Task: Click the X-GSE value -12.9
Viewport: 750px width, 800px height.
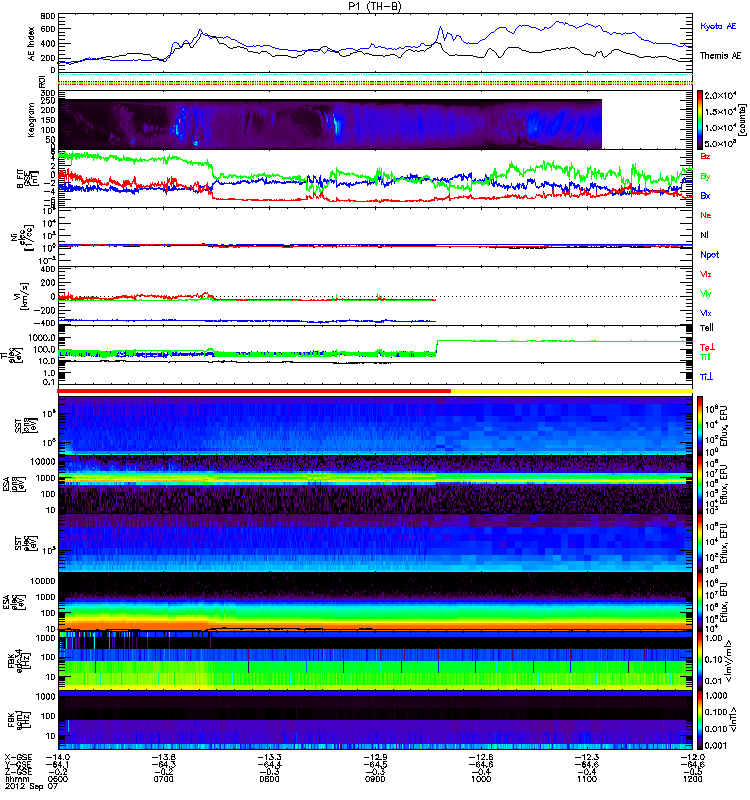Action: click(375, 757)
